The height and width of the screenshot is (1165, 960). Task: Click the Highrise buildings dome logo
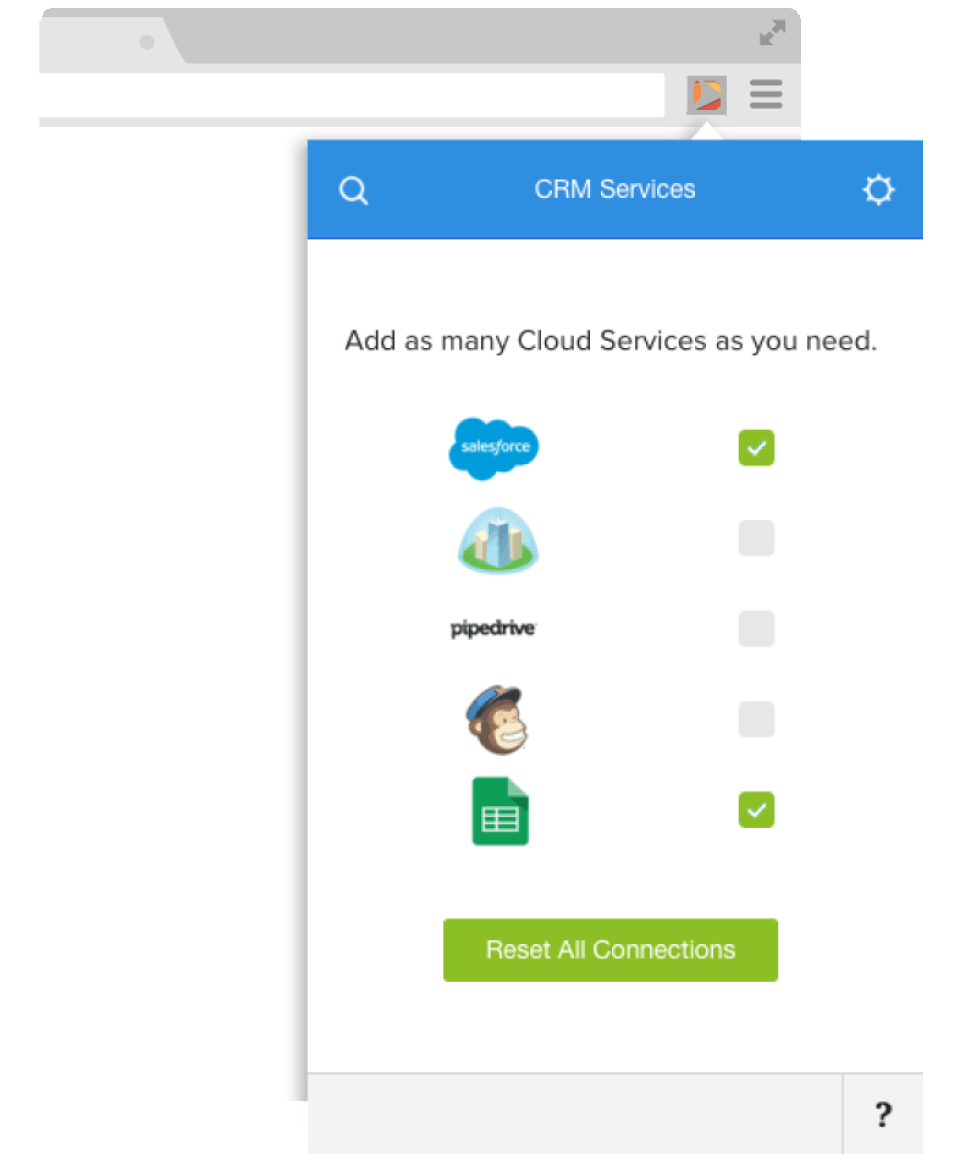tap(498, 540)
